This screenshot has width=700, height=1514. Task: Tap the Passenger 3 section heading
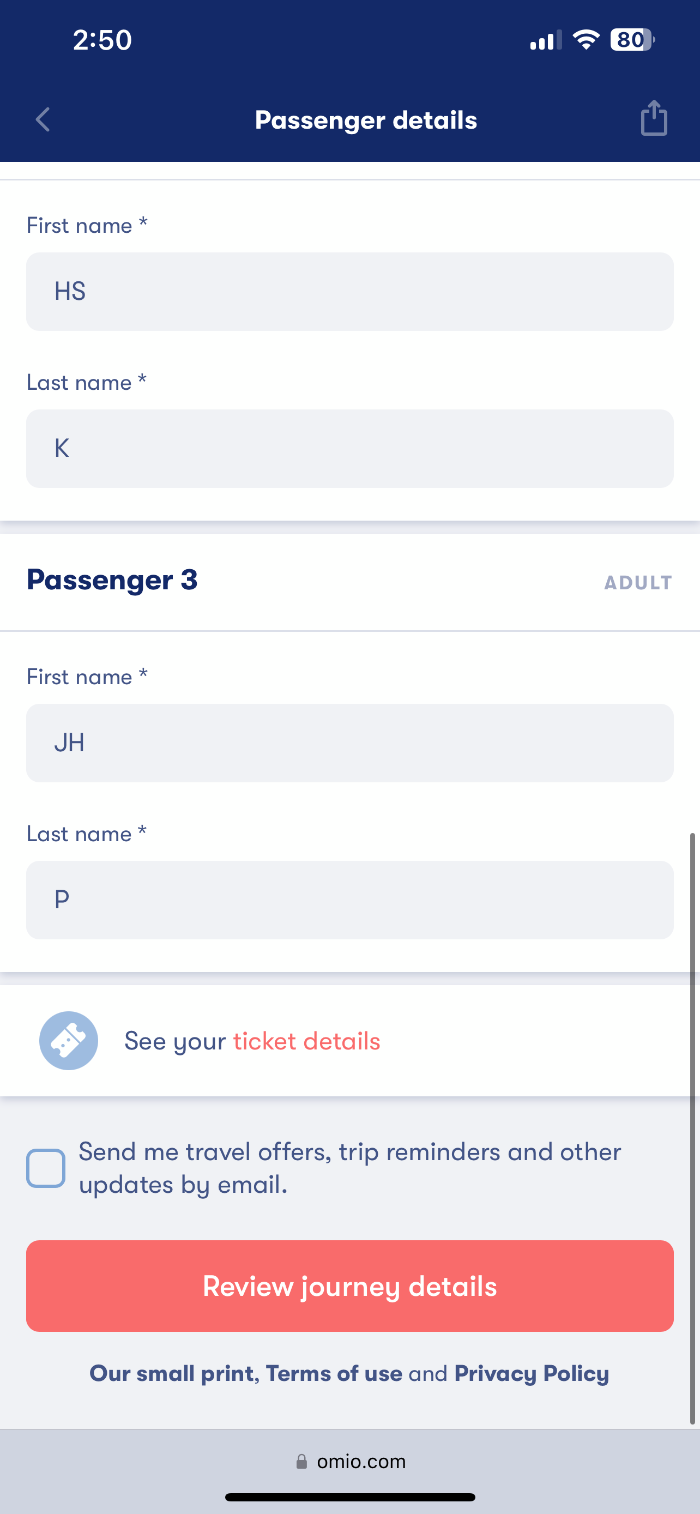click(112, 580)
